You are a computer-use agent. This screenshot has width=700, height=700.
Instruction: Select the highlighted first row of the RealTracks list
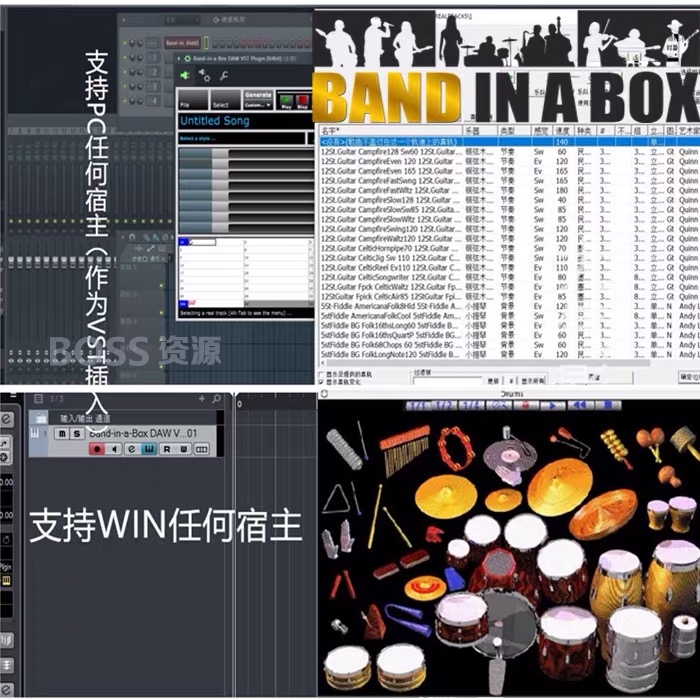click(x=509, y=142)
